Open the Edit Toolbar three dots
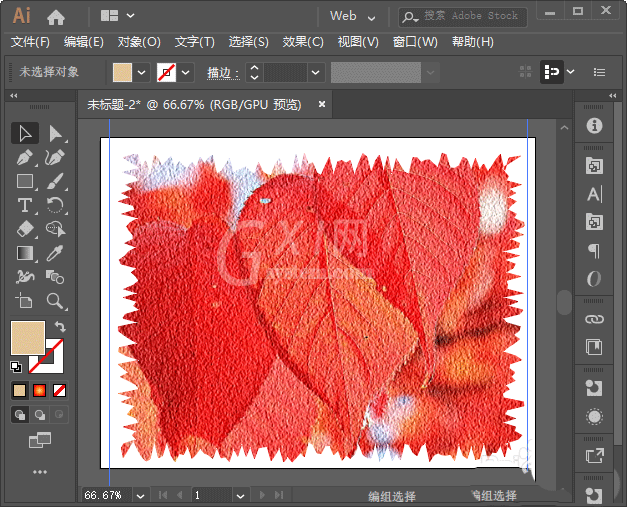The image size is (627, 507). (x=40, y=472)
